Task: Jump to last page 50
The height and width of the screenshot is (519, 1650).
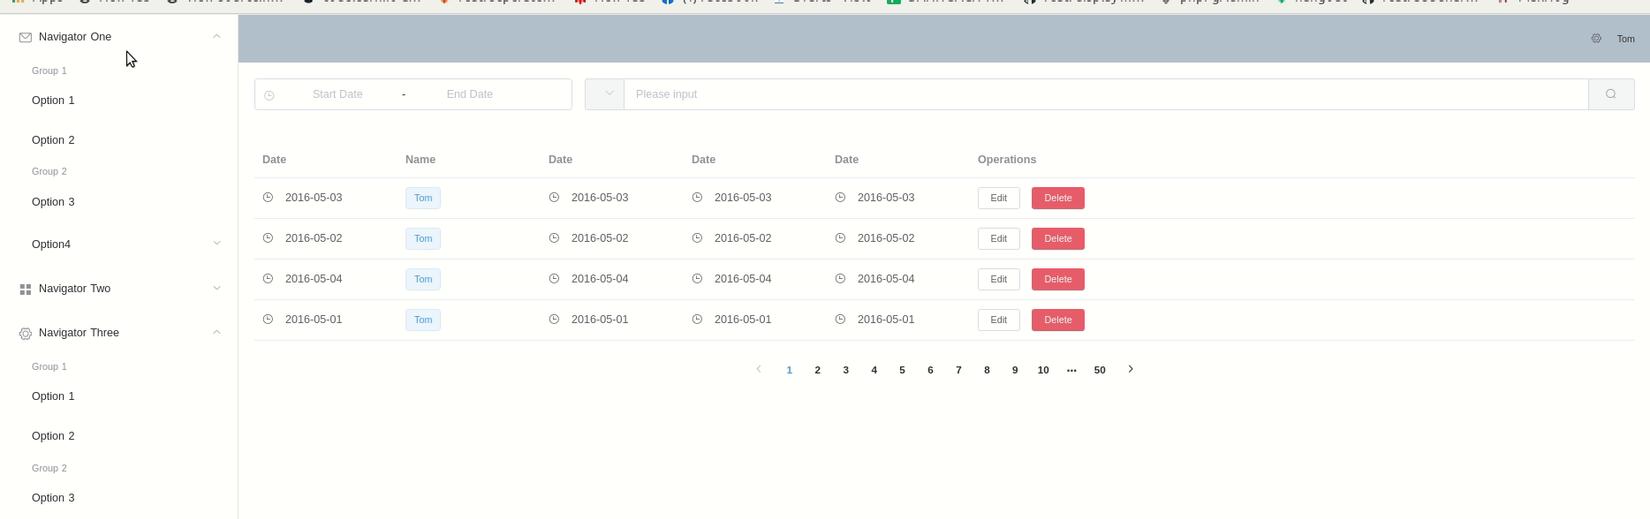Action: tap(1100, 370)
